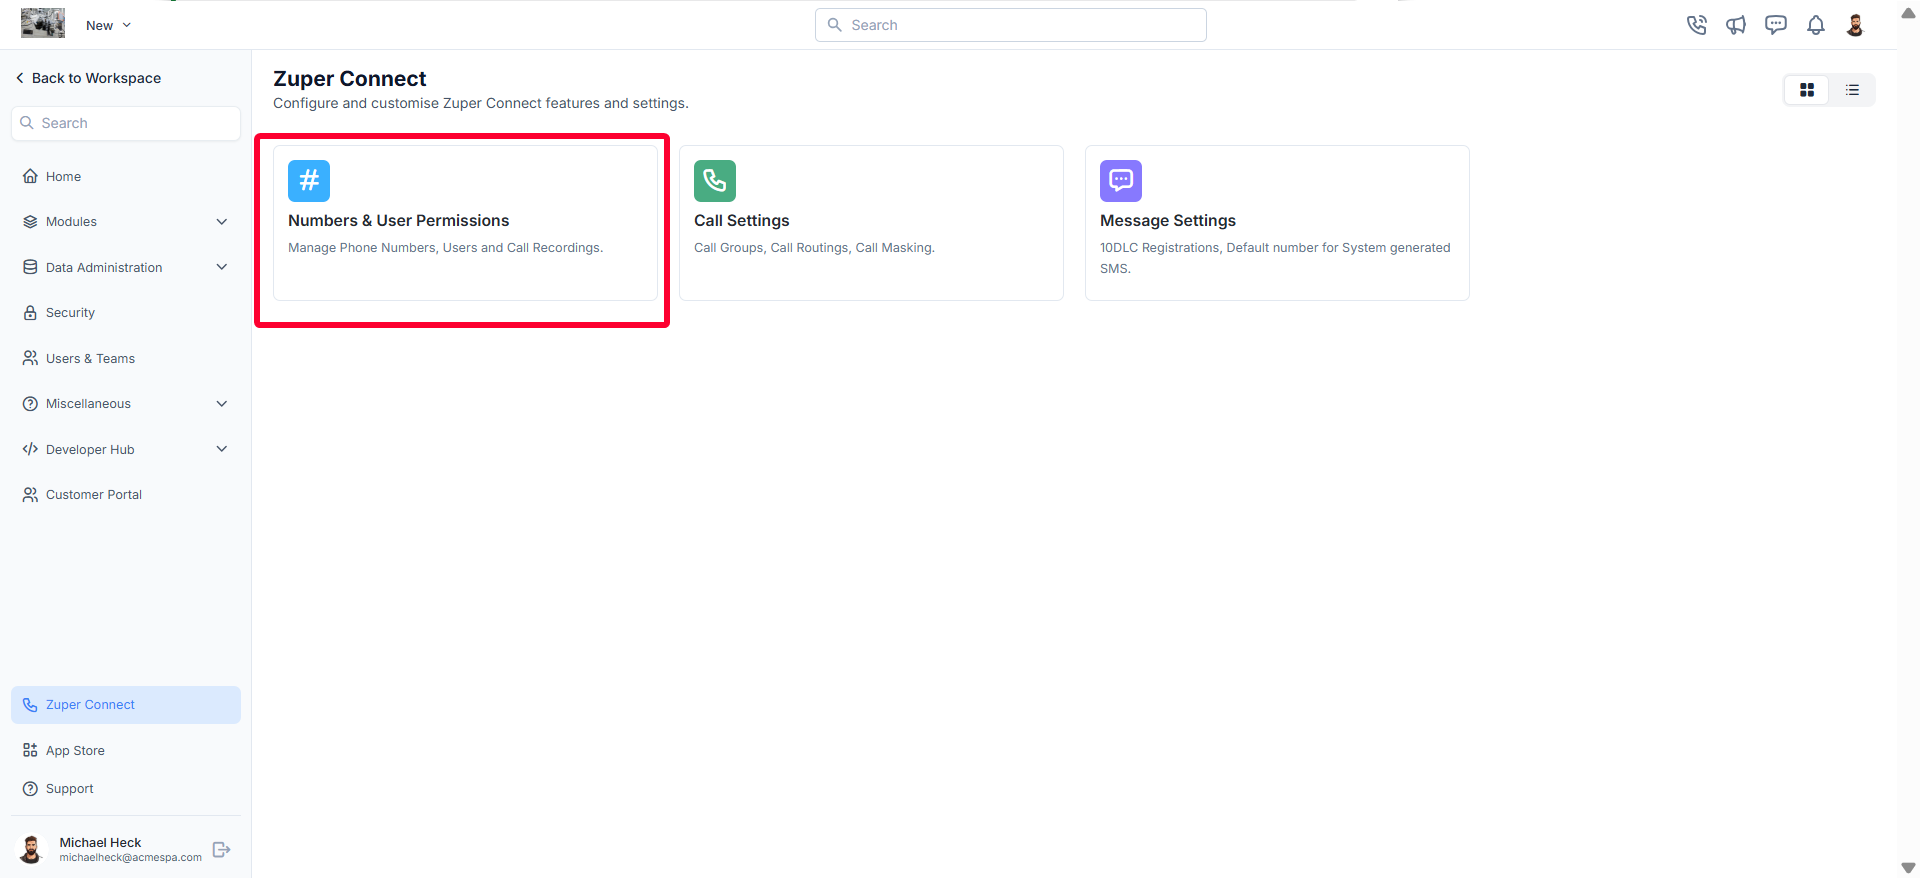The height and width of the screenshot is (878, 1920).
Task: Click michaelheck@acmespa.com email text
Action: 131,858
